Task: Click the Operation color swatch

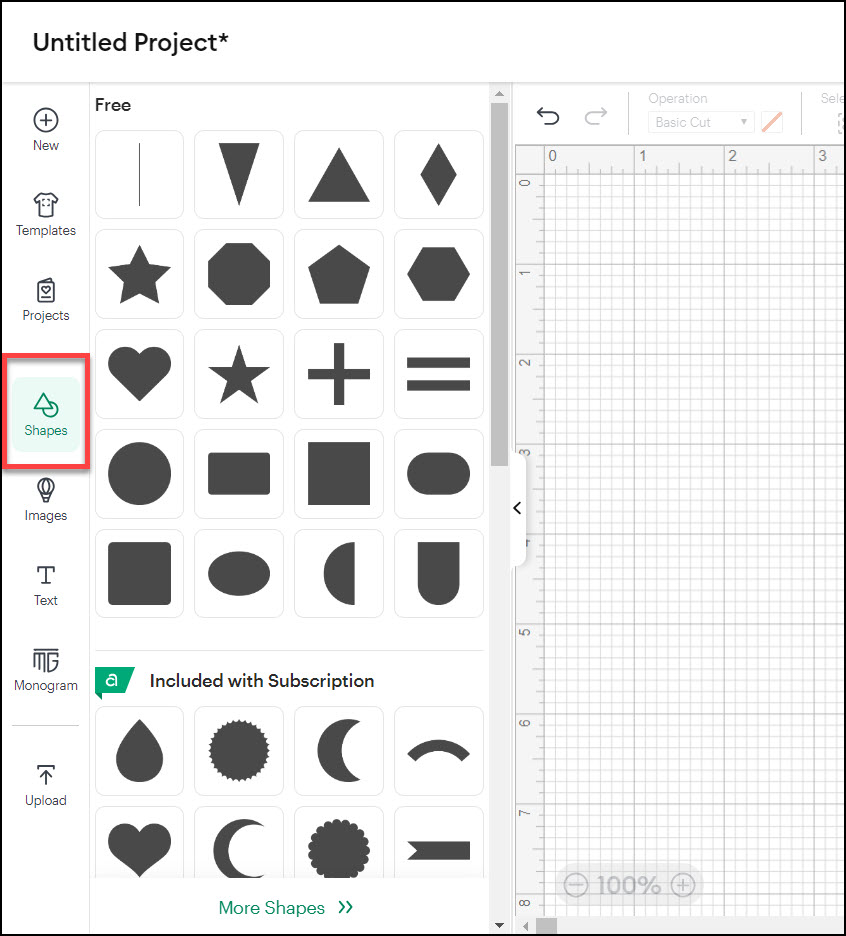Action: click(771, 121)
